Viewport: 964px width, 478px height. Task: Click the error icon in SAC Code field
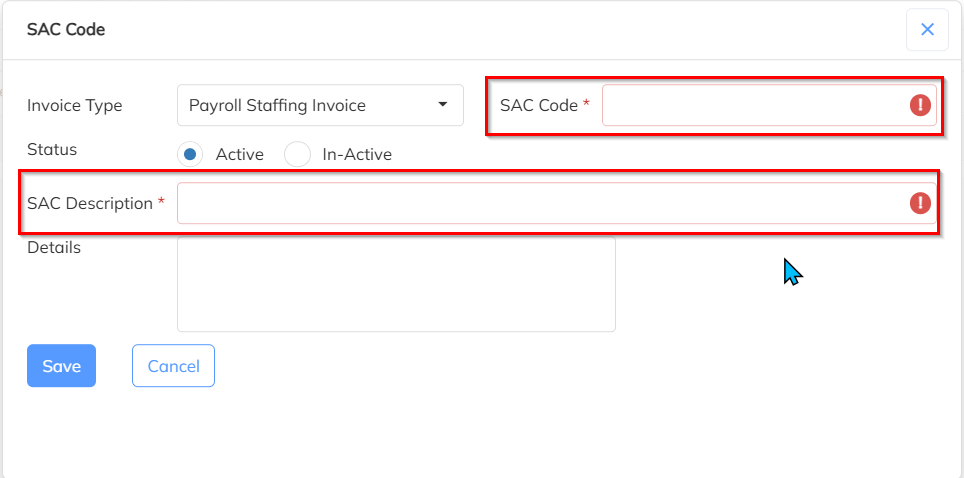920,105
